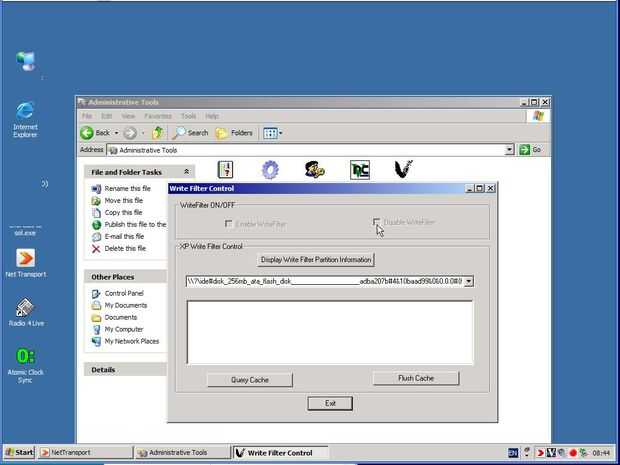Viewport: 620px width, 465px height.
Task: Open Control Panel from Other Places
Action: 124,293
